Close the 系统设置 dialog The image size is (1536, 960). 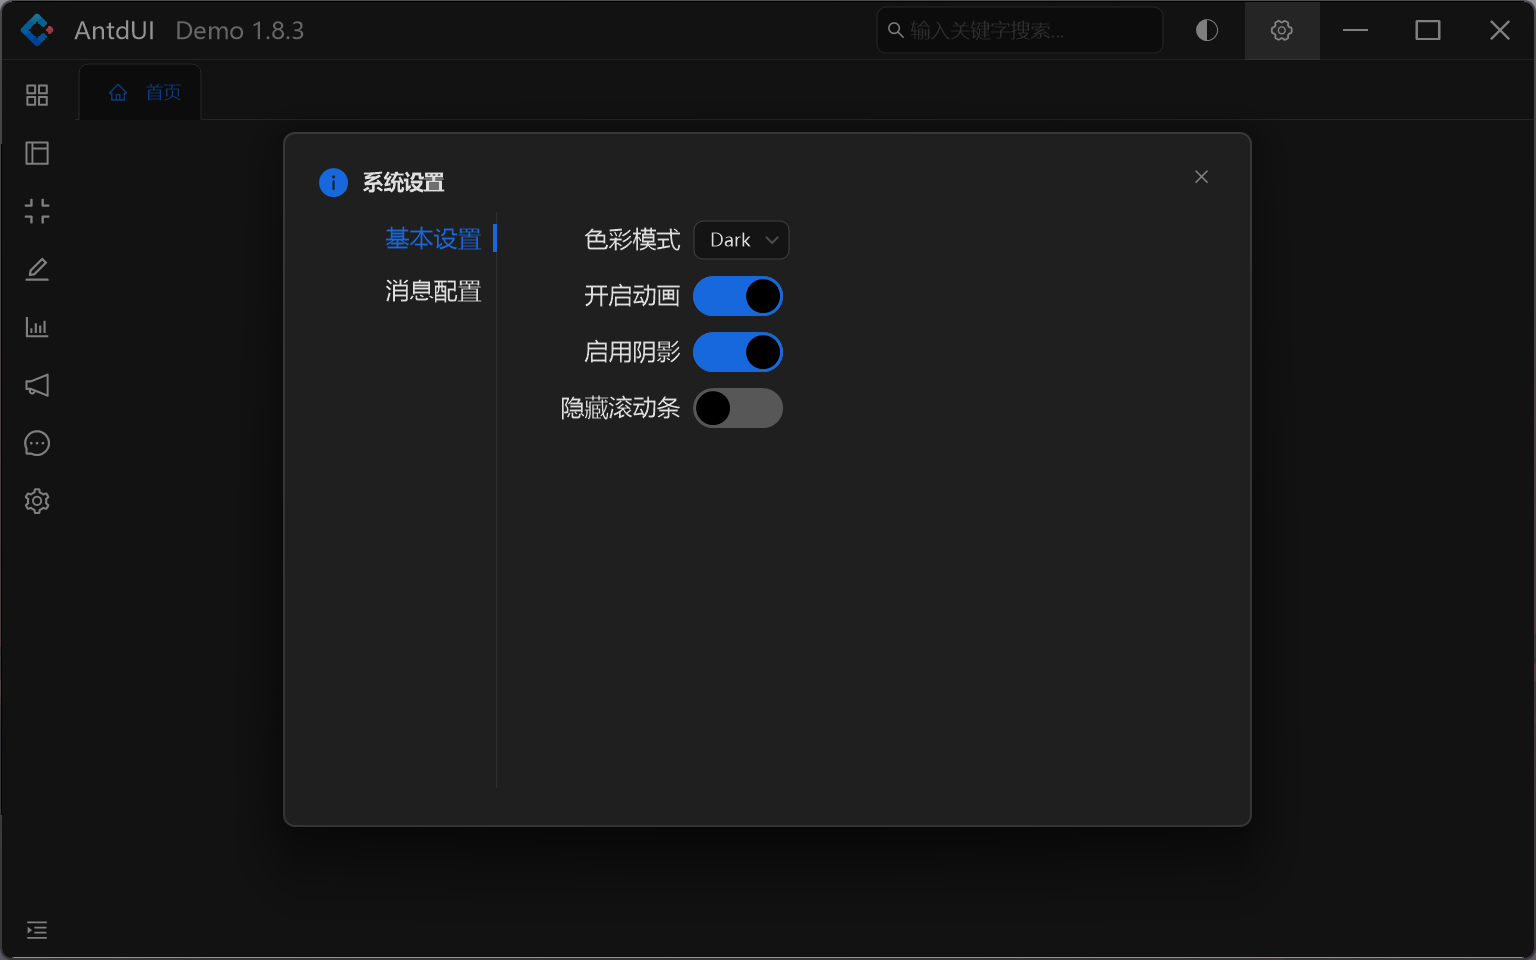[1201, 177]
